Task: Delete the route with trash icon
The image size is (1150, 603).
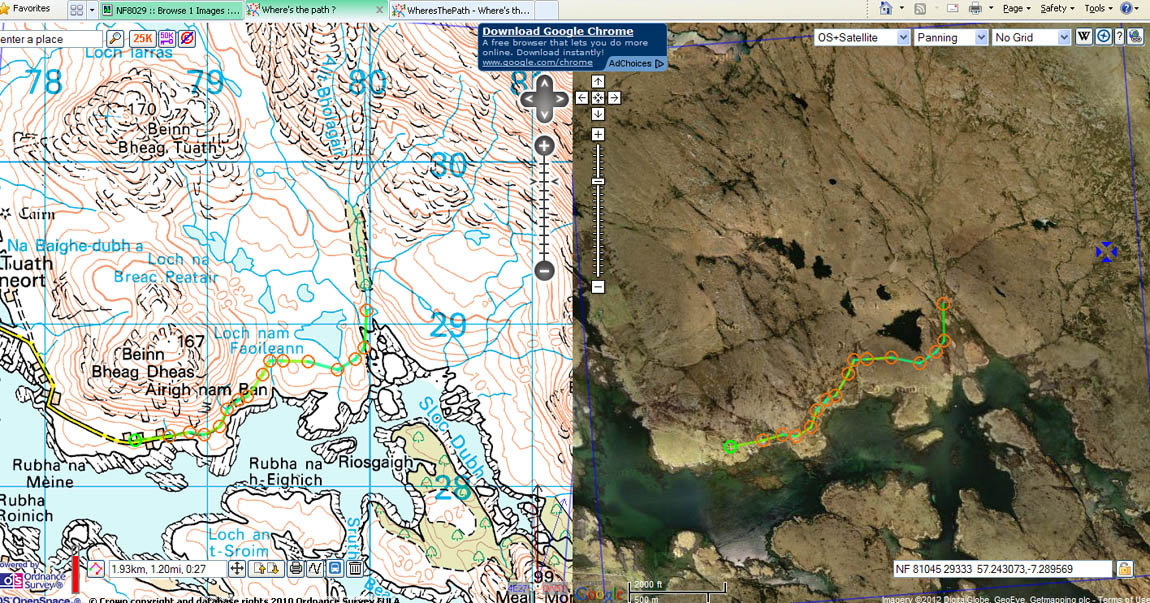Action: click(x=355, y=569)
